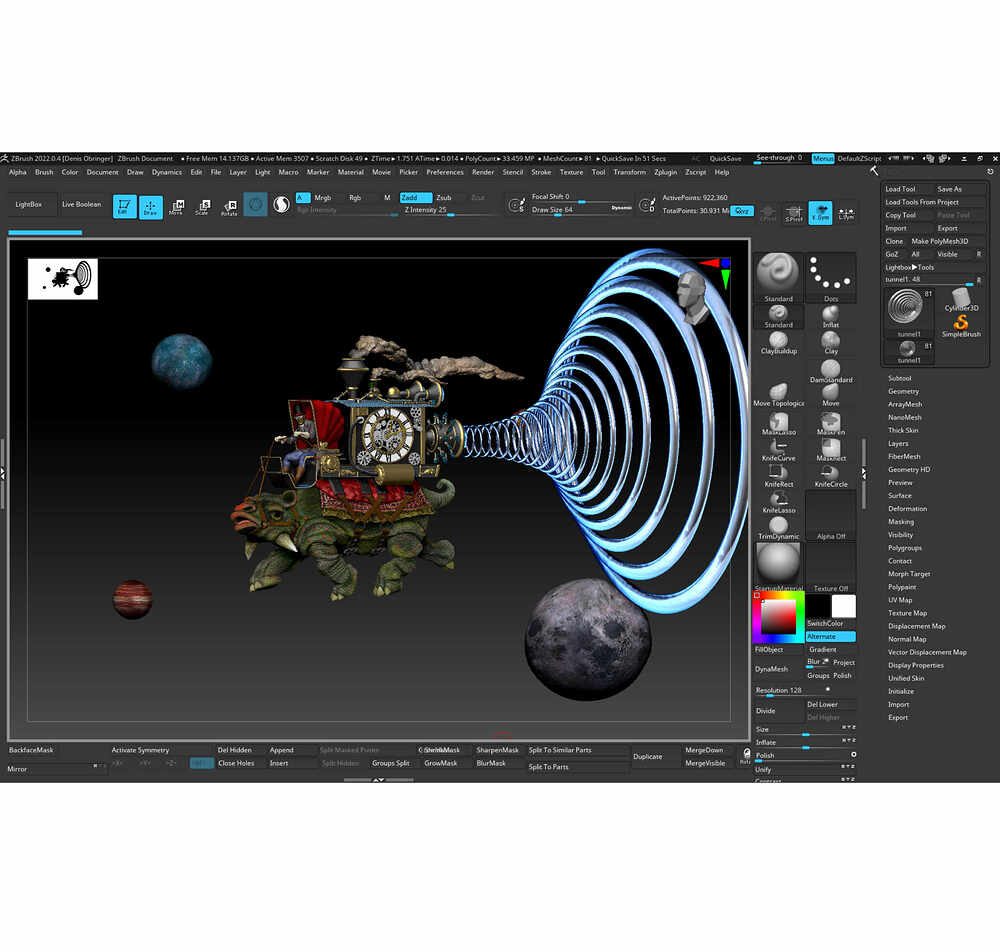Select the KnifeCurve brush
1000x952 pixels.
pyautogui.click(x=778, y=450)
